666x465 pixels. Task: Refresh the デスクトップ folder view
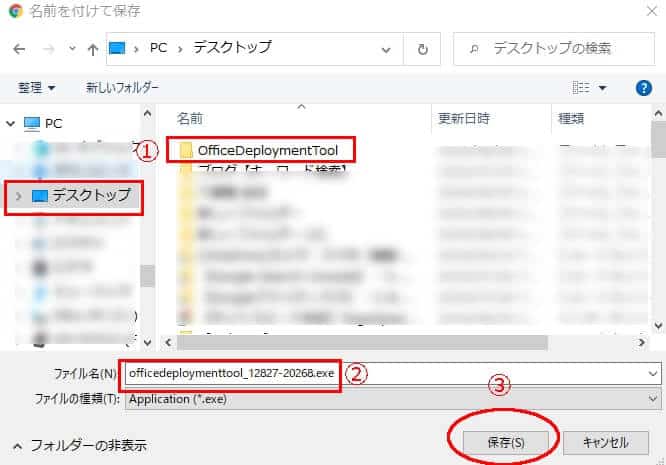[422, 49]
